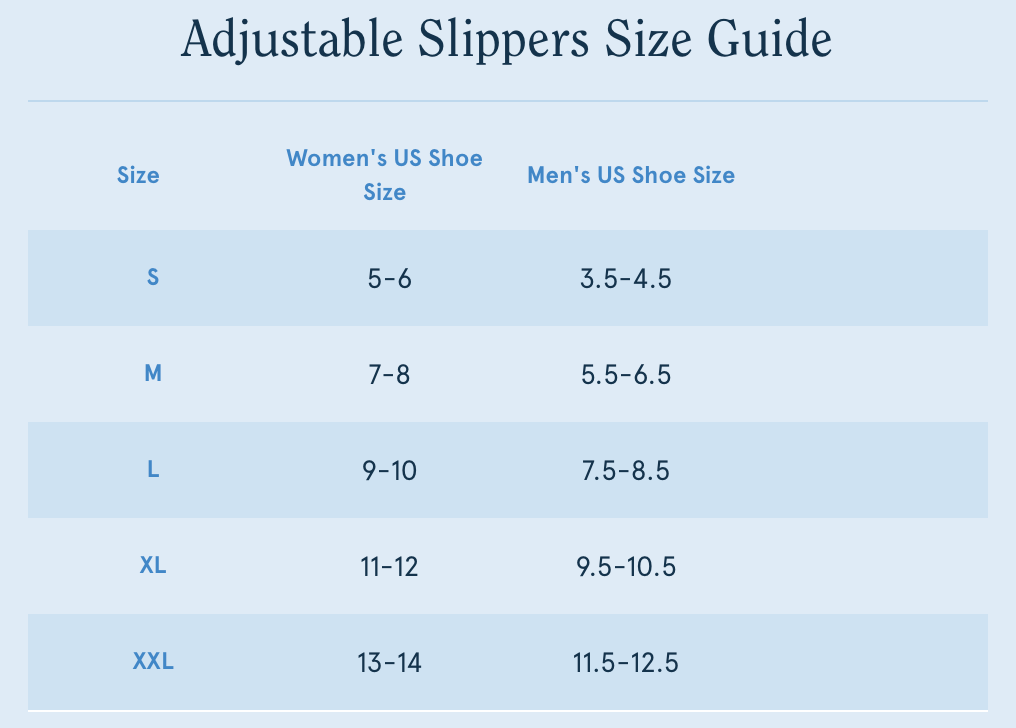
Task: Select men's size 3.5-4.5 cell
Action: [626, 278]
